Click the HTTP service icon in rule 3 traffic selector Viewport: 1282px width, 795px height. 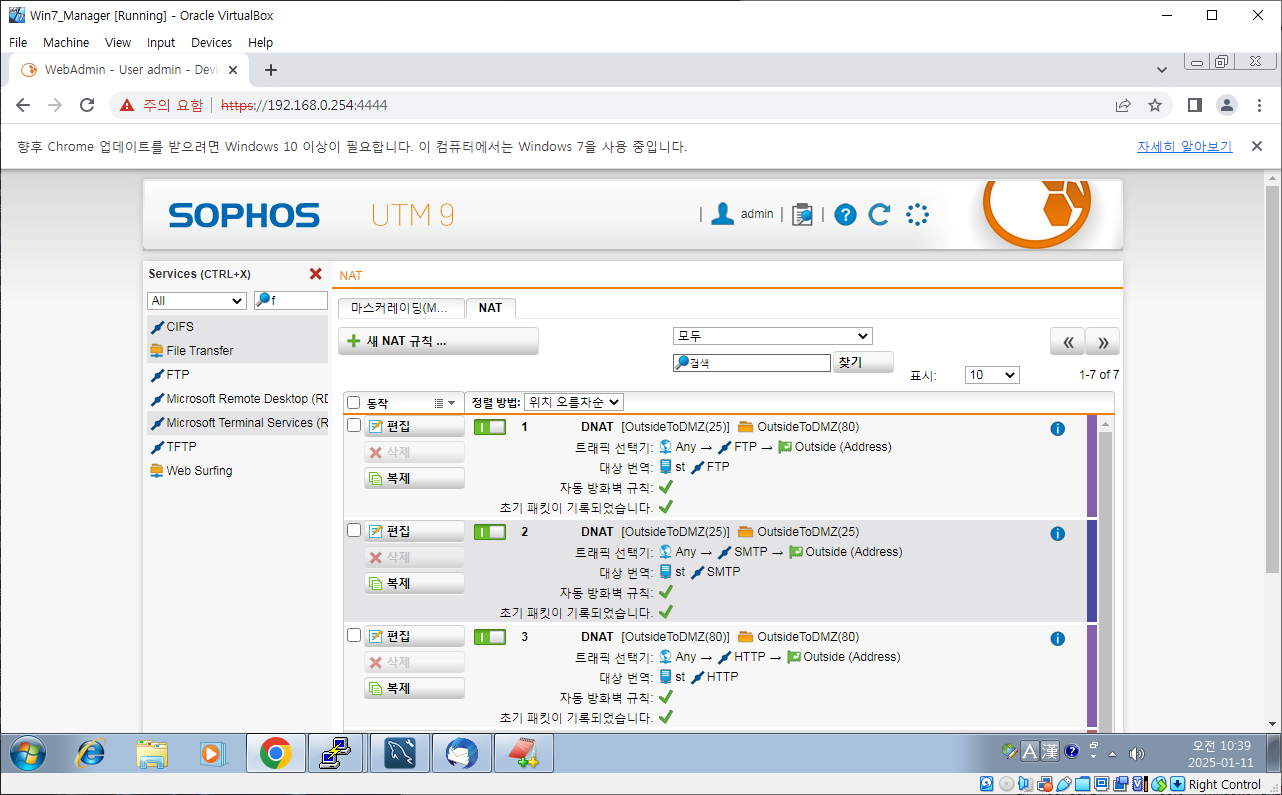pos(725,657)
